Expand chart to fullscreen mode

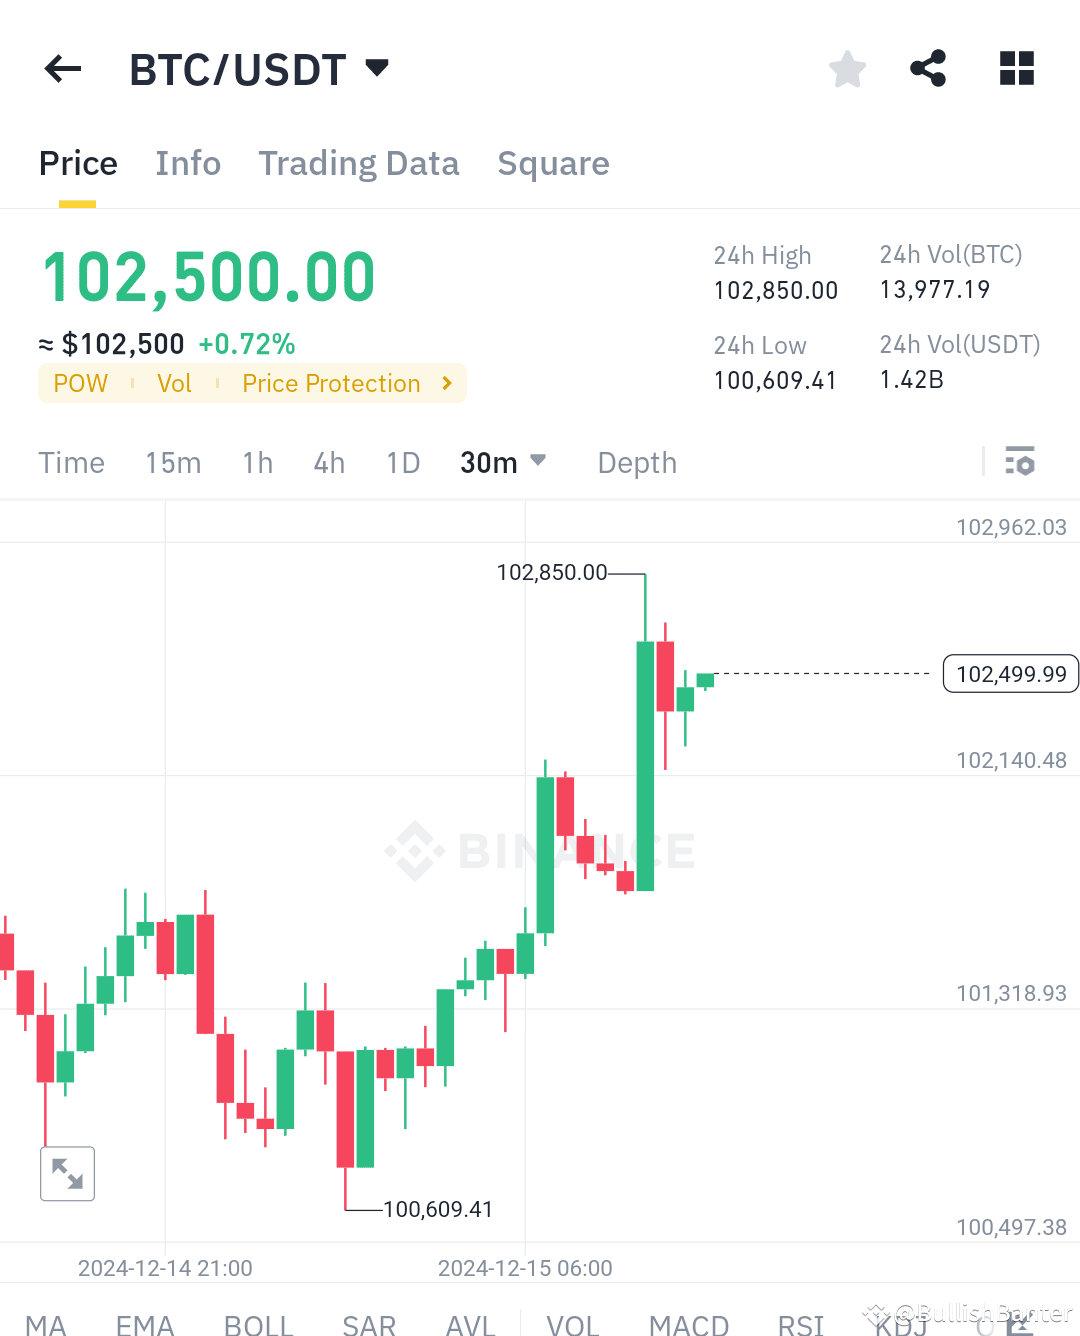coord(67,1173)
